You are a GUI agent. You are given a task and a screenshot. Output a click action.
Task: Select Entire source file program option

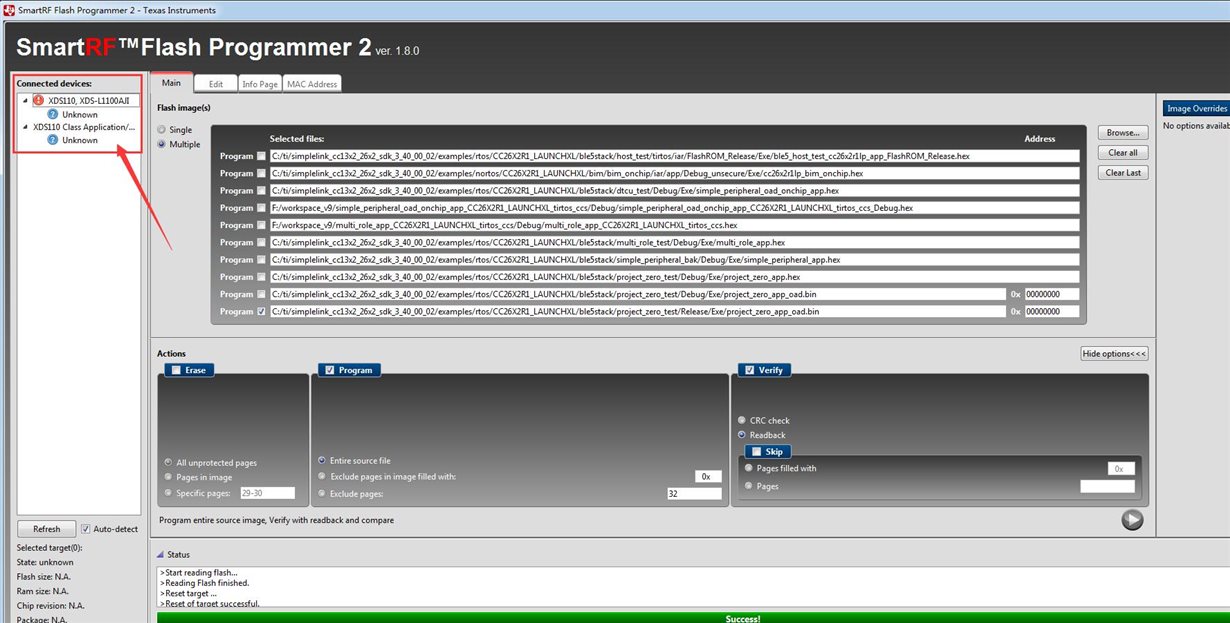pos(321,461)
